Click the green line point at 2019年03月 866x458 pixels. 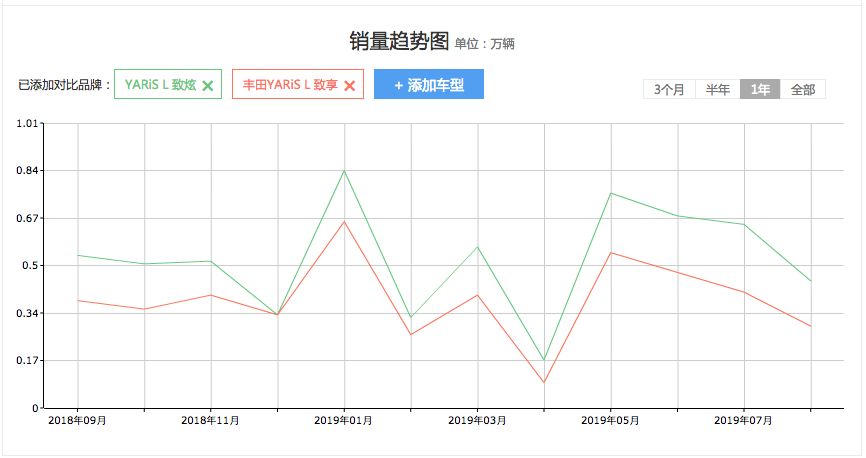point(478,246)
